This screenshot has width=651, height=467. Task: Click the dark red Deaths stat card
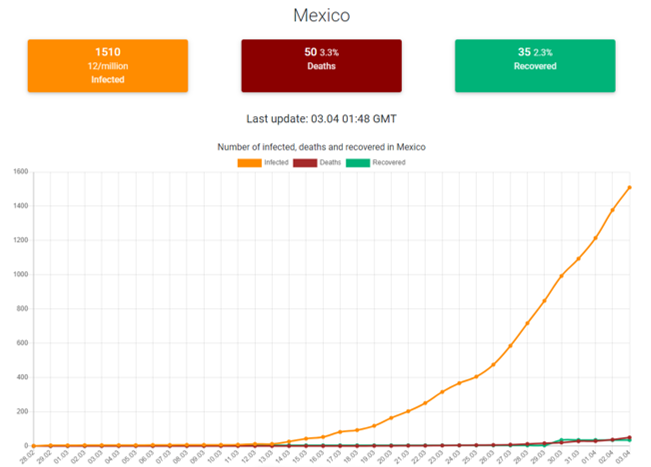[321, 66]
